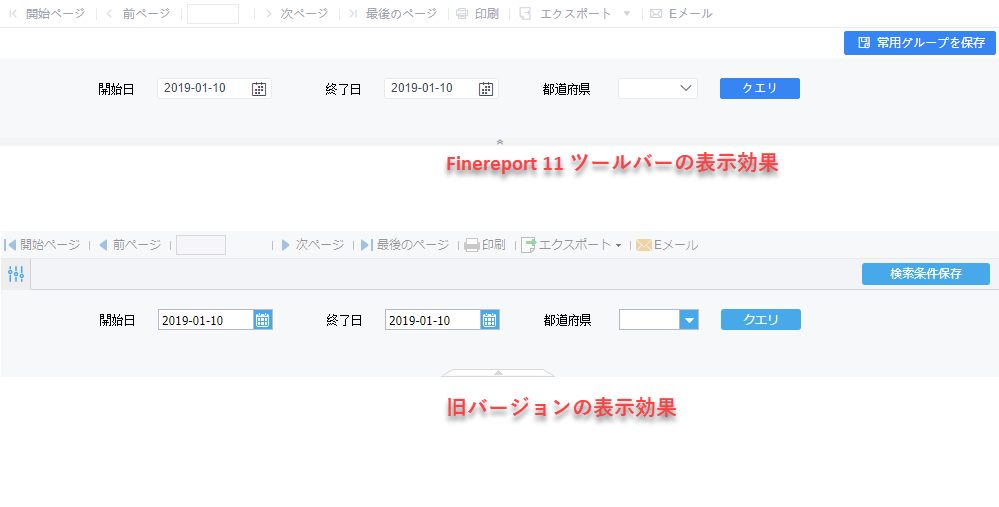
Task: Click the 常用グループを保存 button
Action: click(920, 43)
